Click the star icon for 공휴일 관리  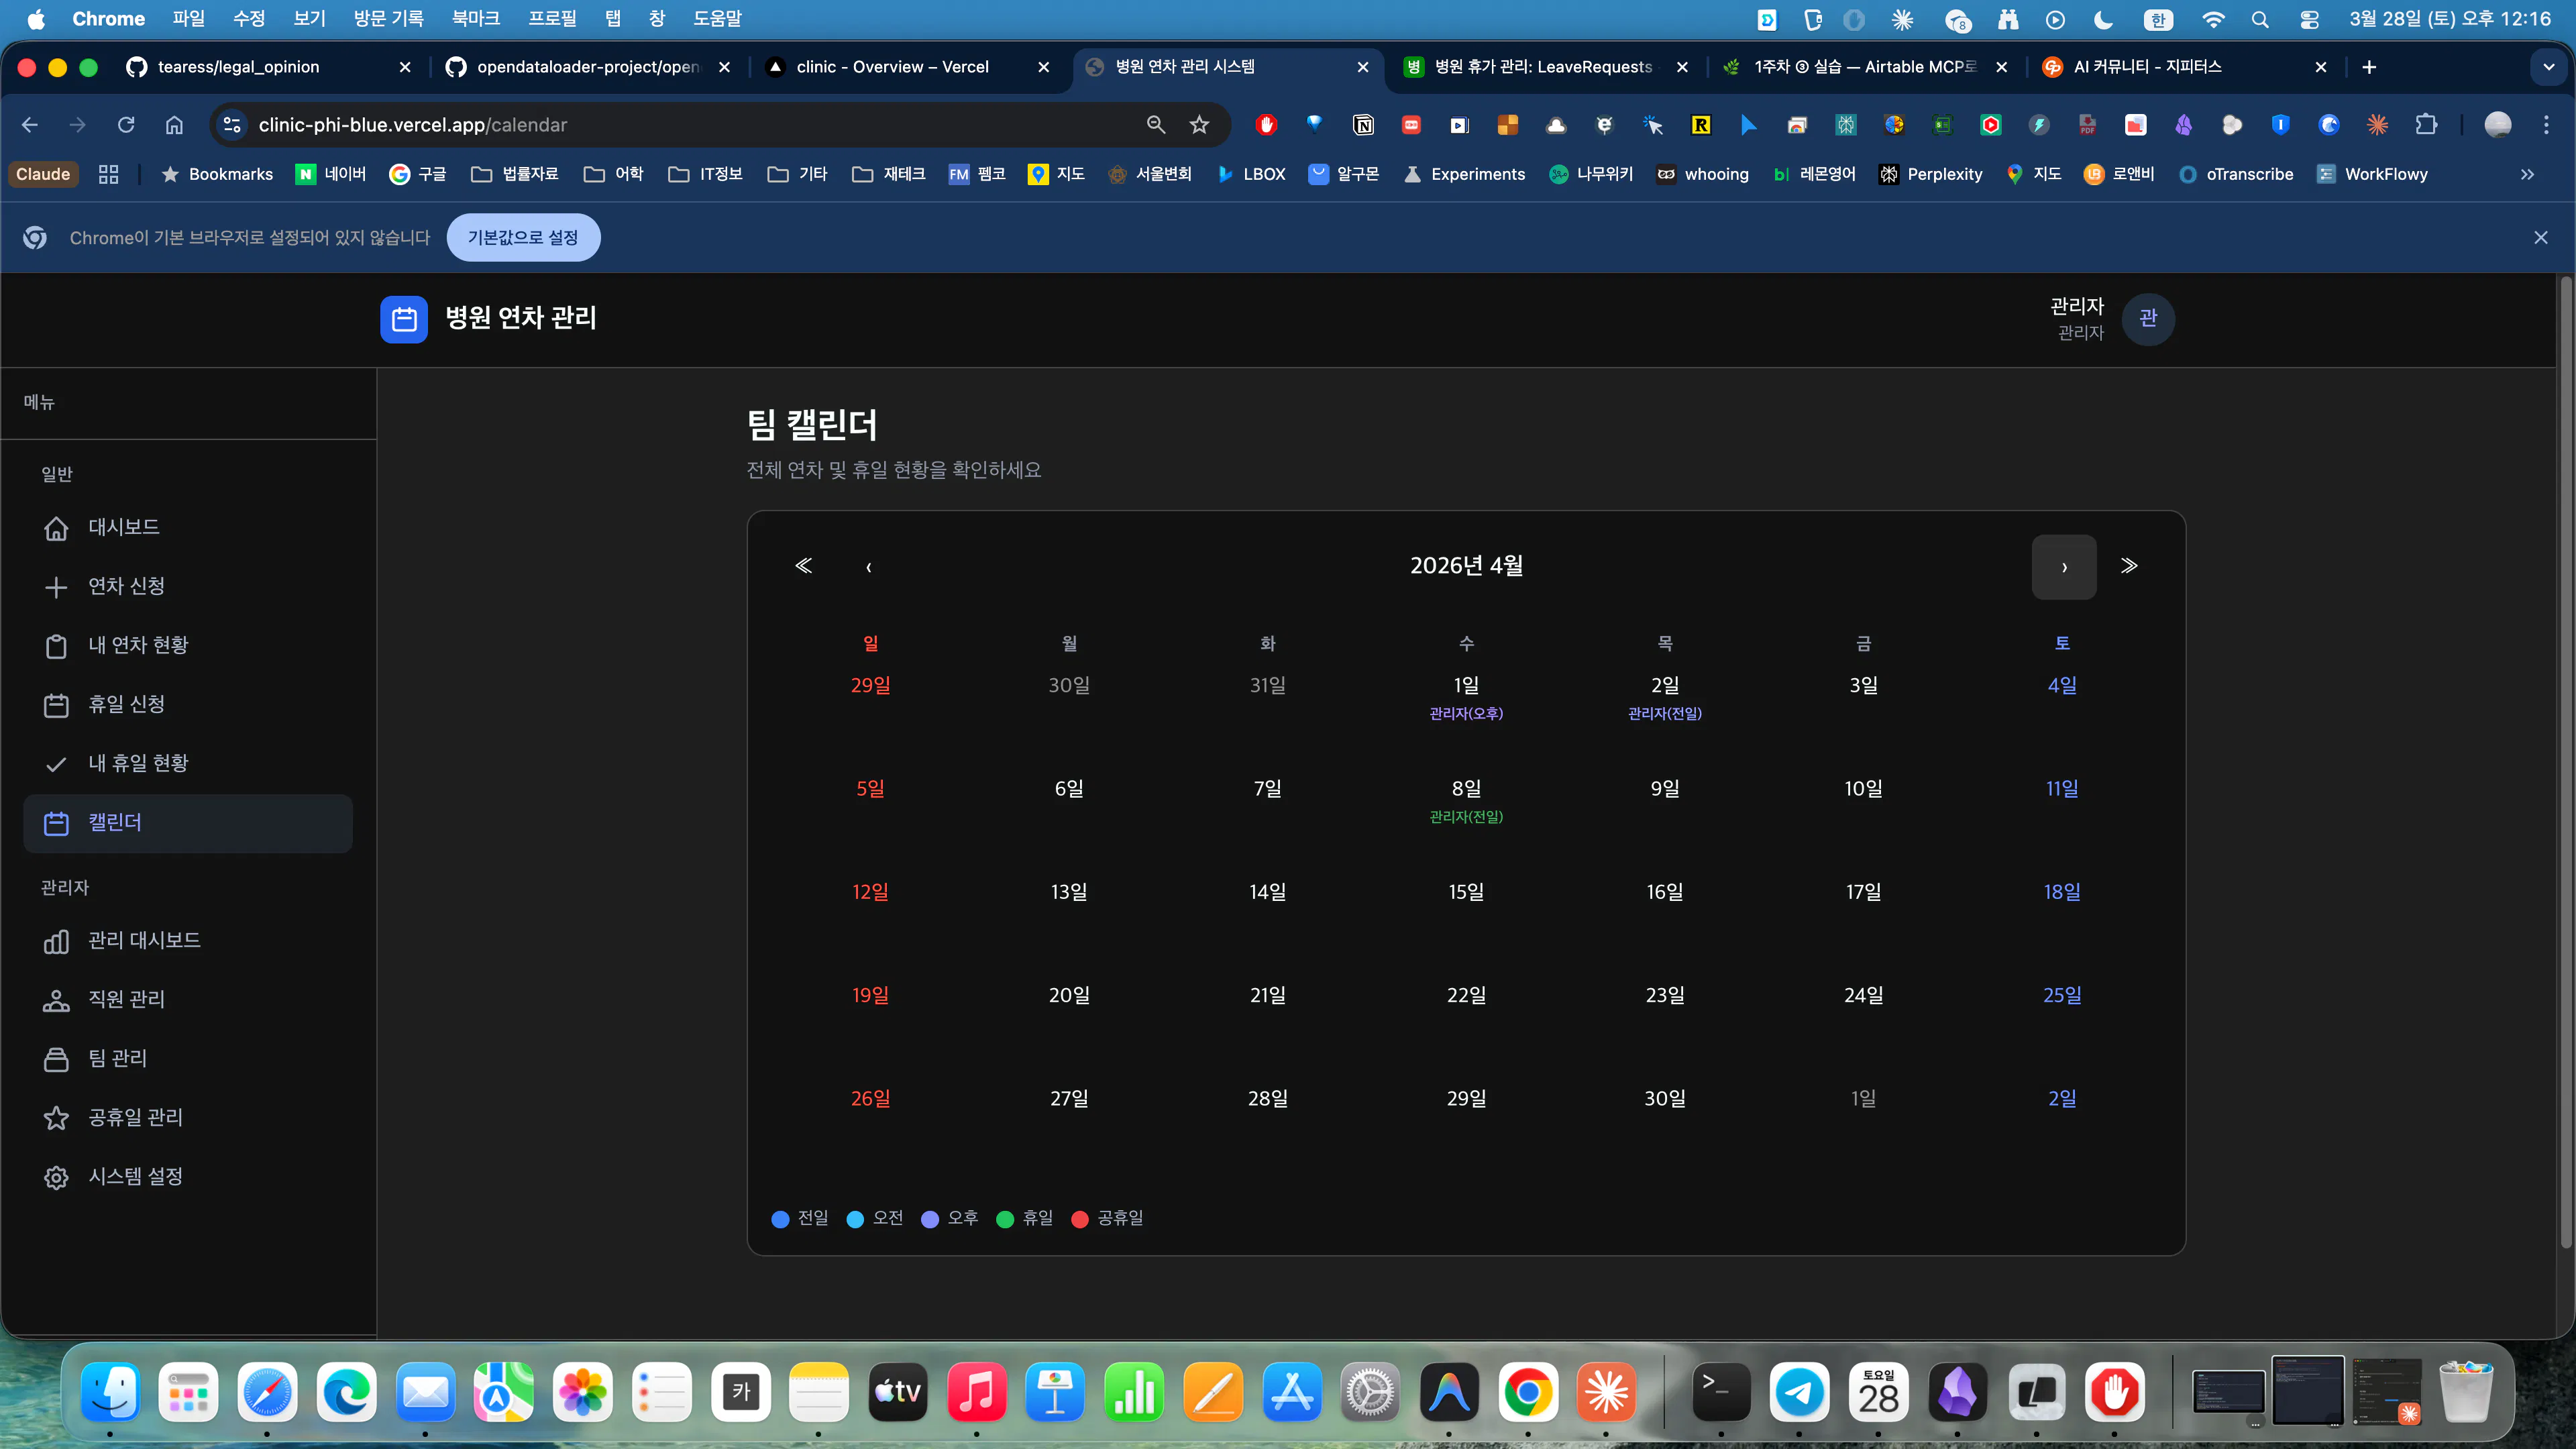tap(56, 1118)
